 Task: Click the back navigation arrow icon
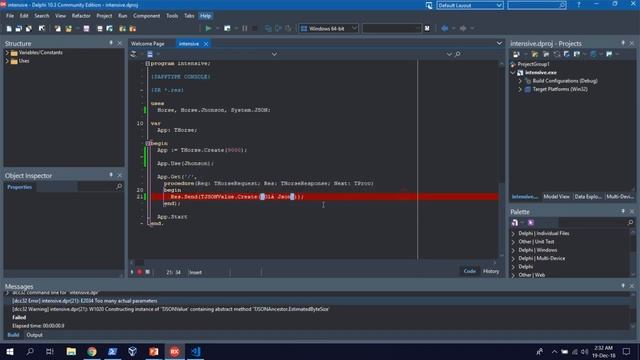click(x=444, y=28)
